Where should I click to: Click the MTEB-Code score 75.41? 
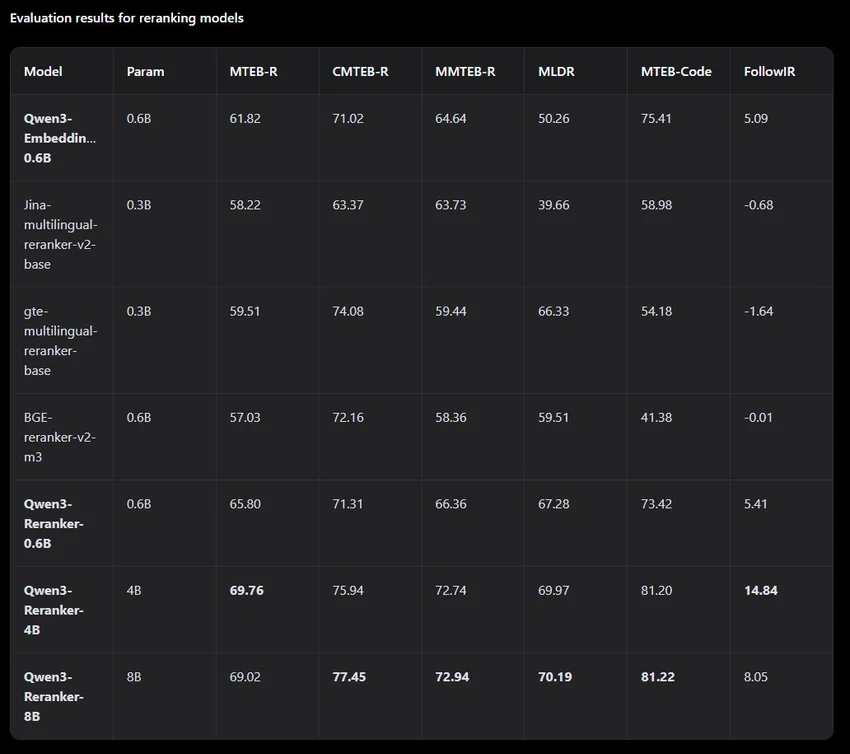pos(656,118)
